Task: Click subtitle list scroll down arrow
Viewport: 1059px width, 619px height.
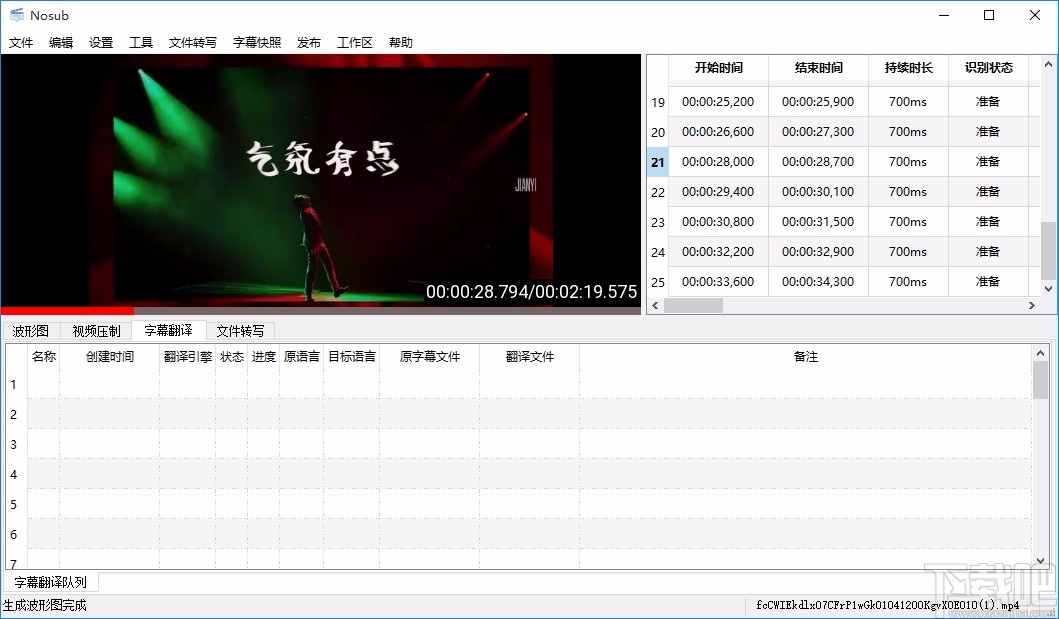Action: click(x=1048, y=289)
